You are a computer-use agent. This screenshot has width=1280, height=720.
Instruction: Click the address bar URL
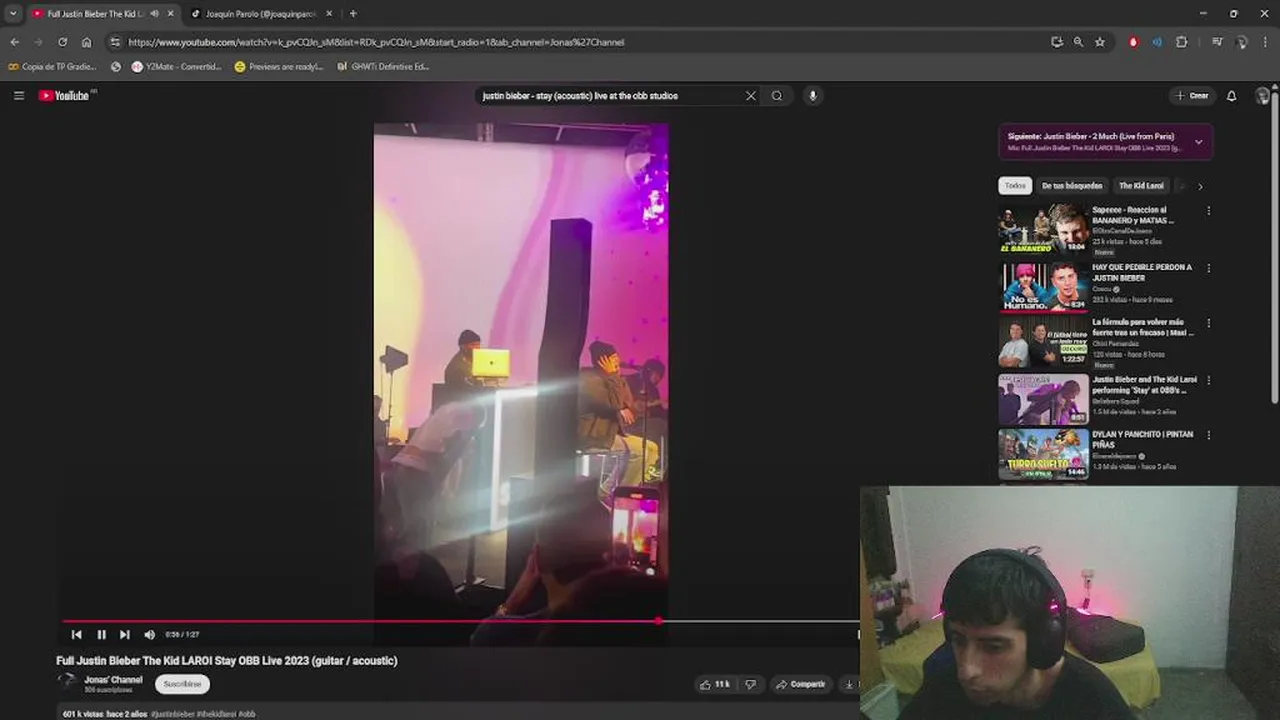[x=376, y=42]
